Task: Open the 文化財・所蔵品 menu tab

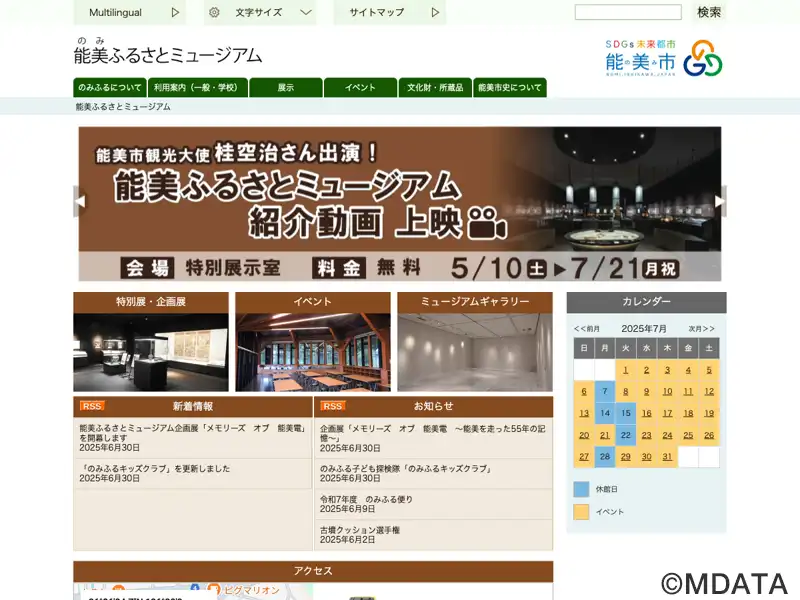Action: tap(435, 87)
